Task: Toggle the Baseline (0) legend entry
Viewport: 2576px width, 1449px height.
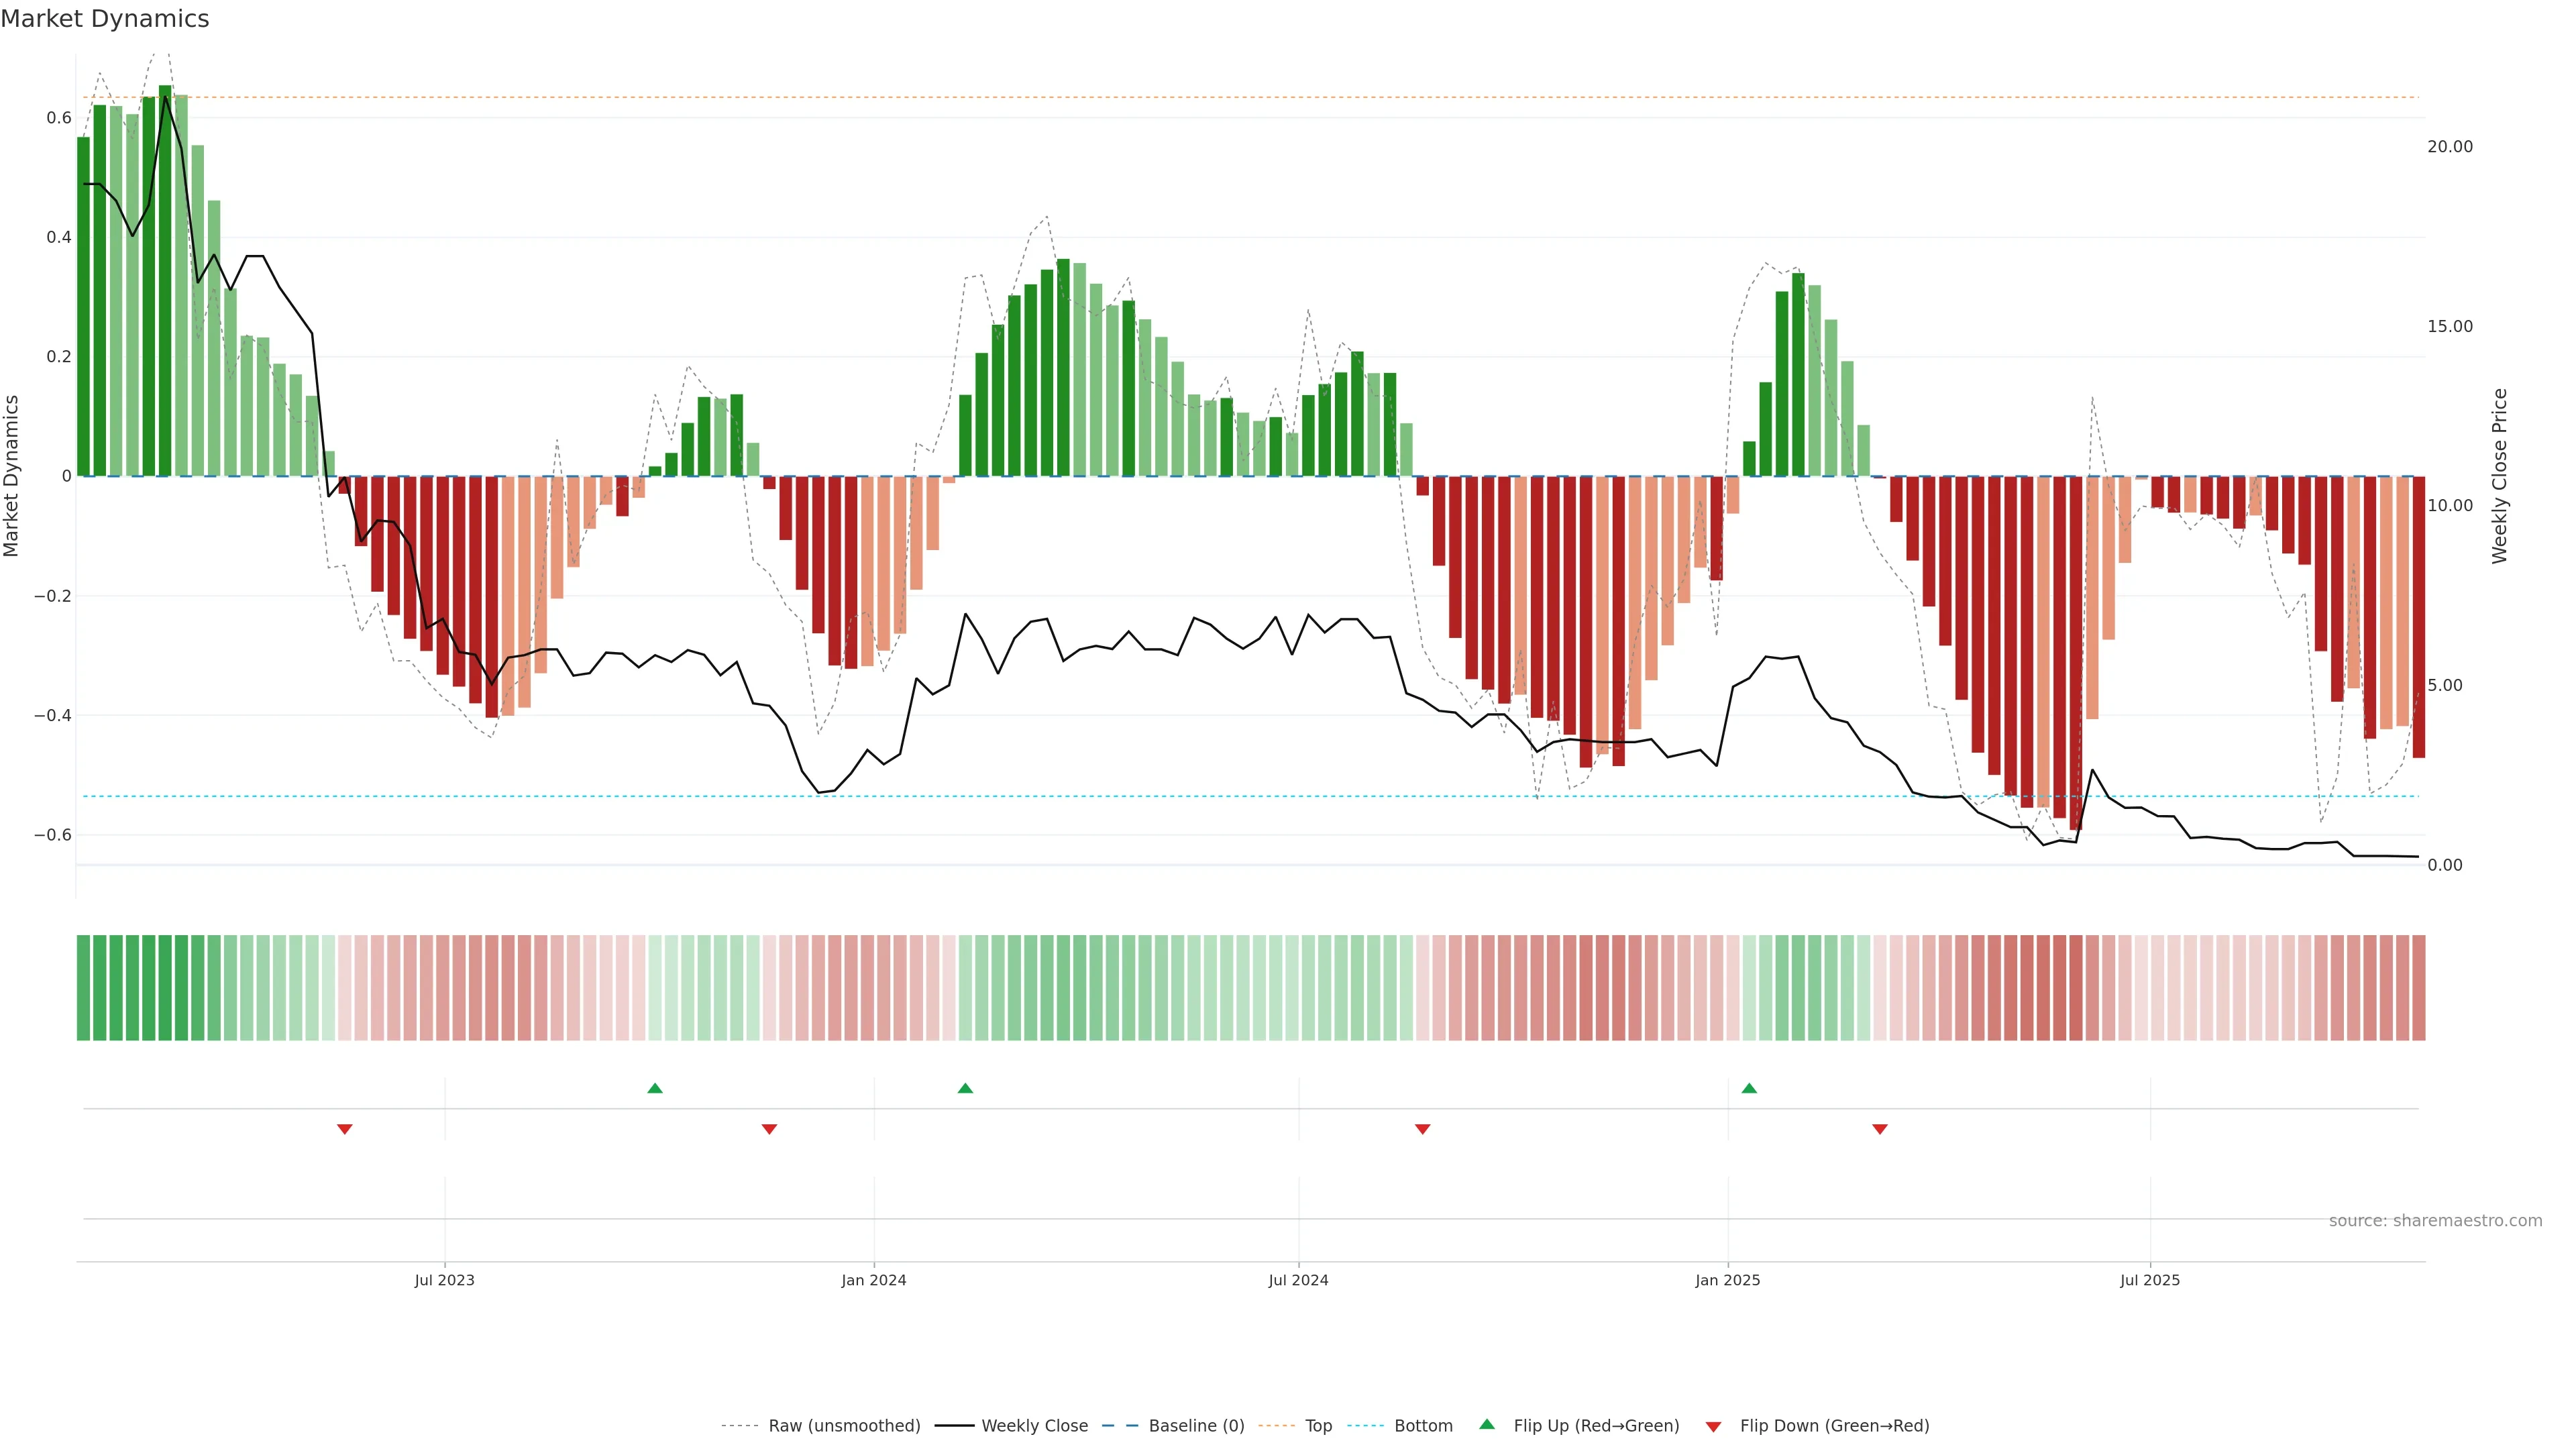Action: [1196, 1426]
